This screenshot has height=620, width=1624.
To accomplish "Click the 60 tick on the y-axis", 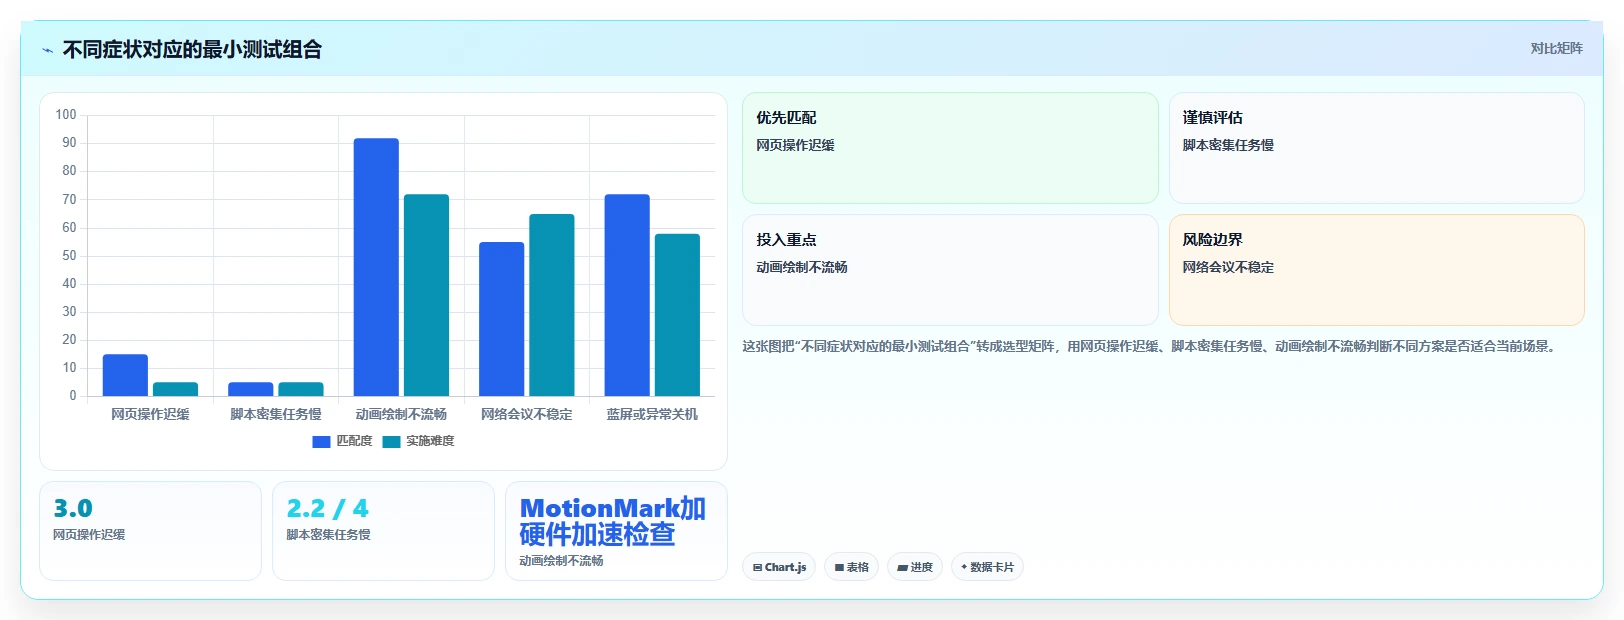I will [69, 227].
